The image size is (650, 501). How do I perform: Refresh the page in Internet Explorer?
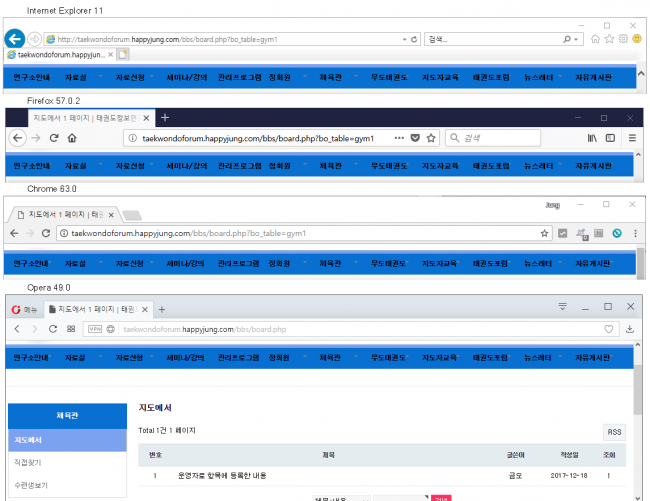click(x=414, y=39)
